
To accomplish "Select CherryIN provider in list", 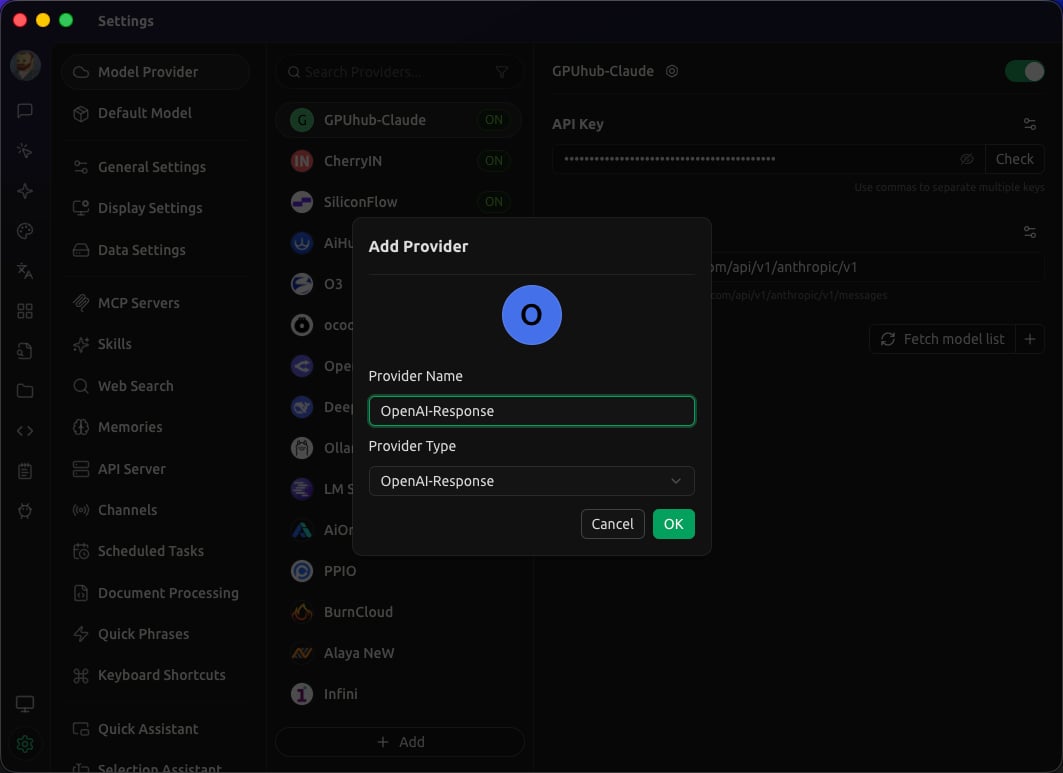I will click(x=399, y=161).
